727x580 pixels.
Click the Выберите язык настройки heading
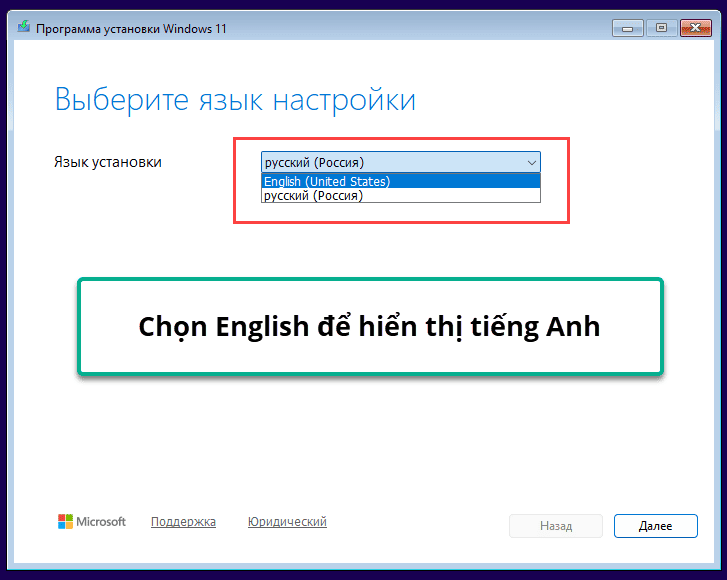[x=235, y=99]
